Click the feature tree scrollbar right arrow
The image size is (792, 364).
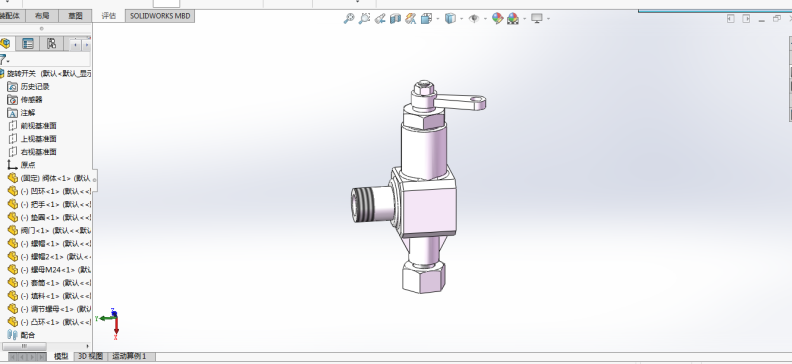pyautogui.click(x=87, y=346)
